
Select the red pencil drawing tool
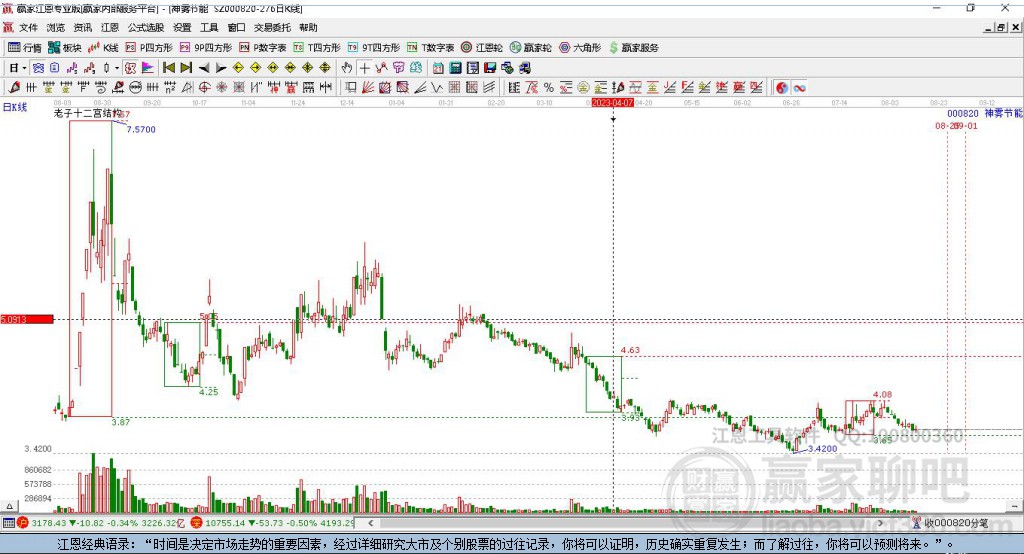coord(14,88)
